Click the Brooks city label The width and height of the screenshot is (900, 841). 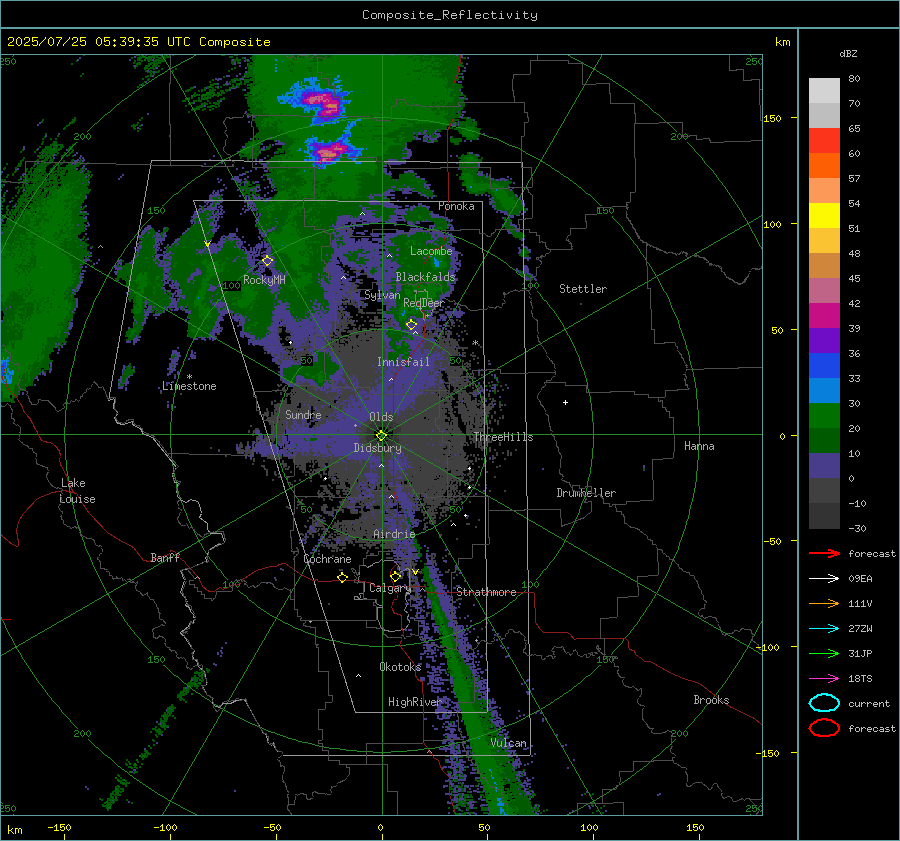tap(711, 700)
